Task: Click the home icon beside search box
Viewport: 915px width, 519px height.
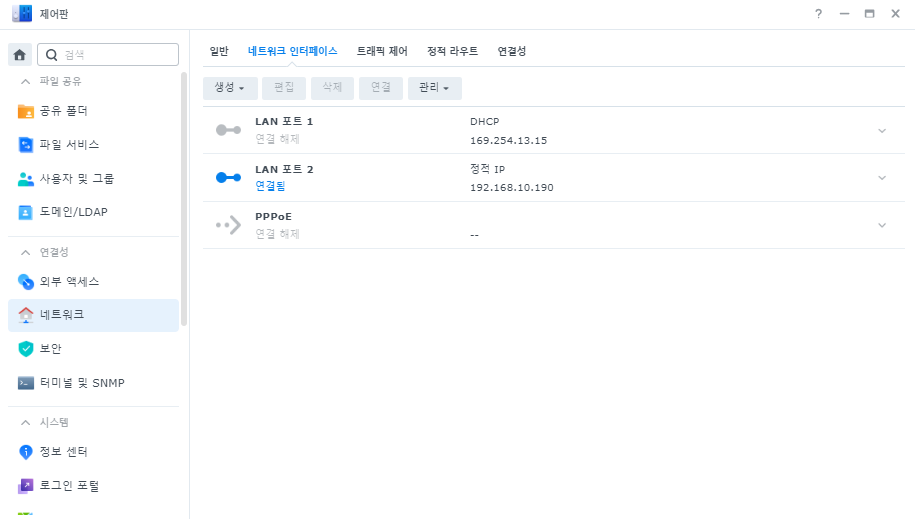Action: point(19,55)
